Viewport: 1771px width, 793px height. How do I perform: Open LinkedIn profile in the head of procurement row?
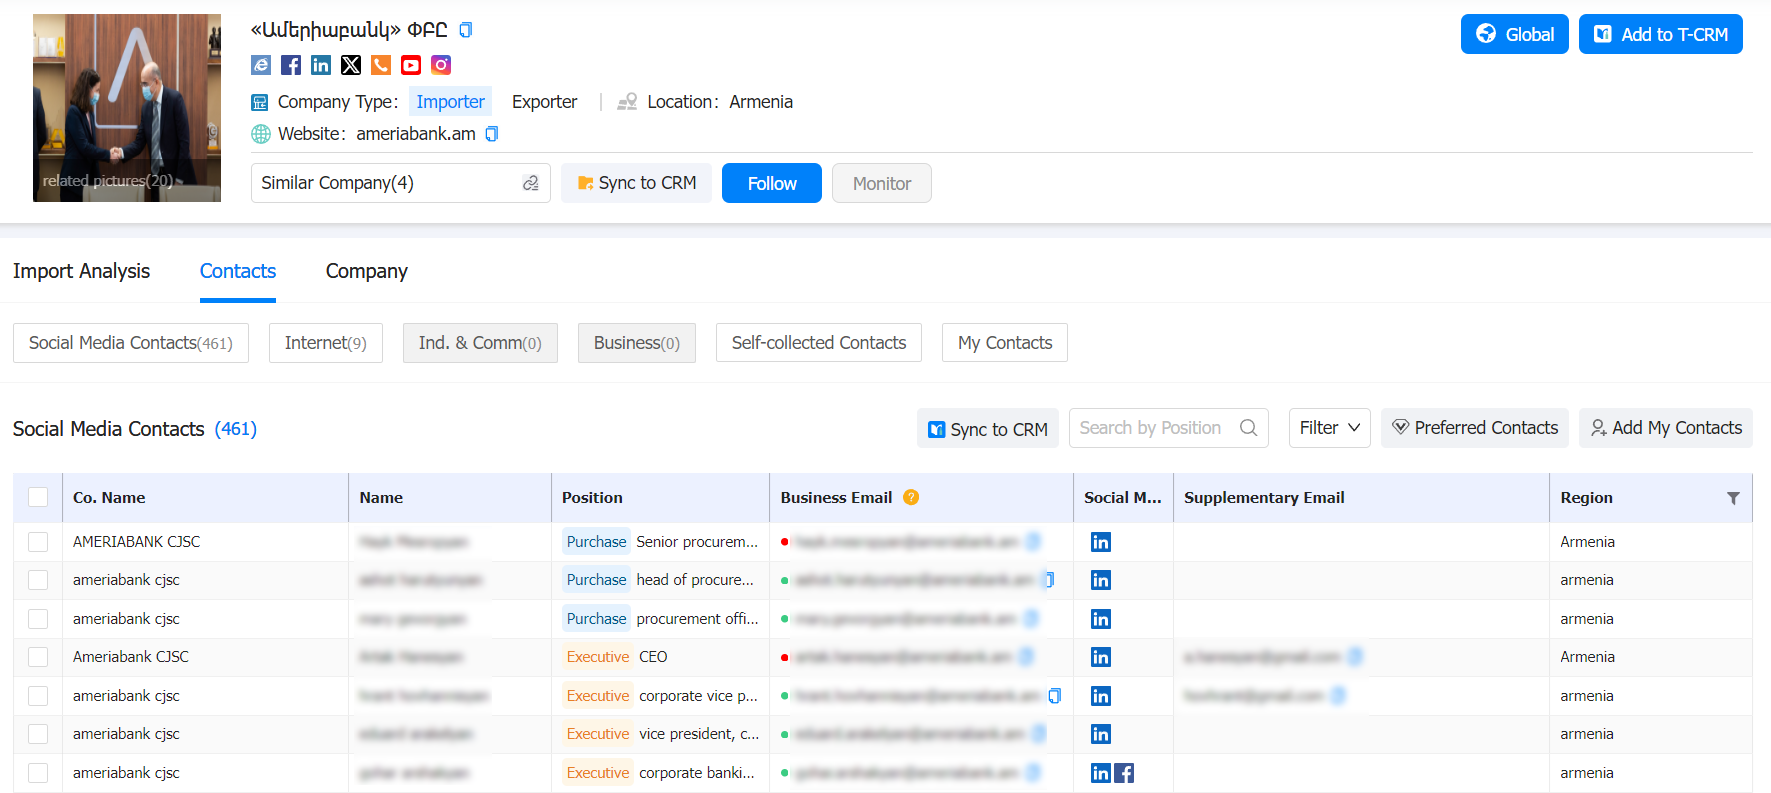(x=1101, y=580)
